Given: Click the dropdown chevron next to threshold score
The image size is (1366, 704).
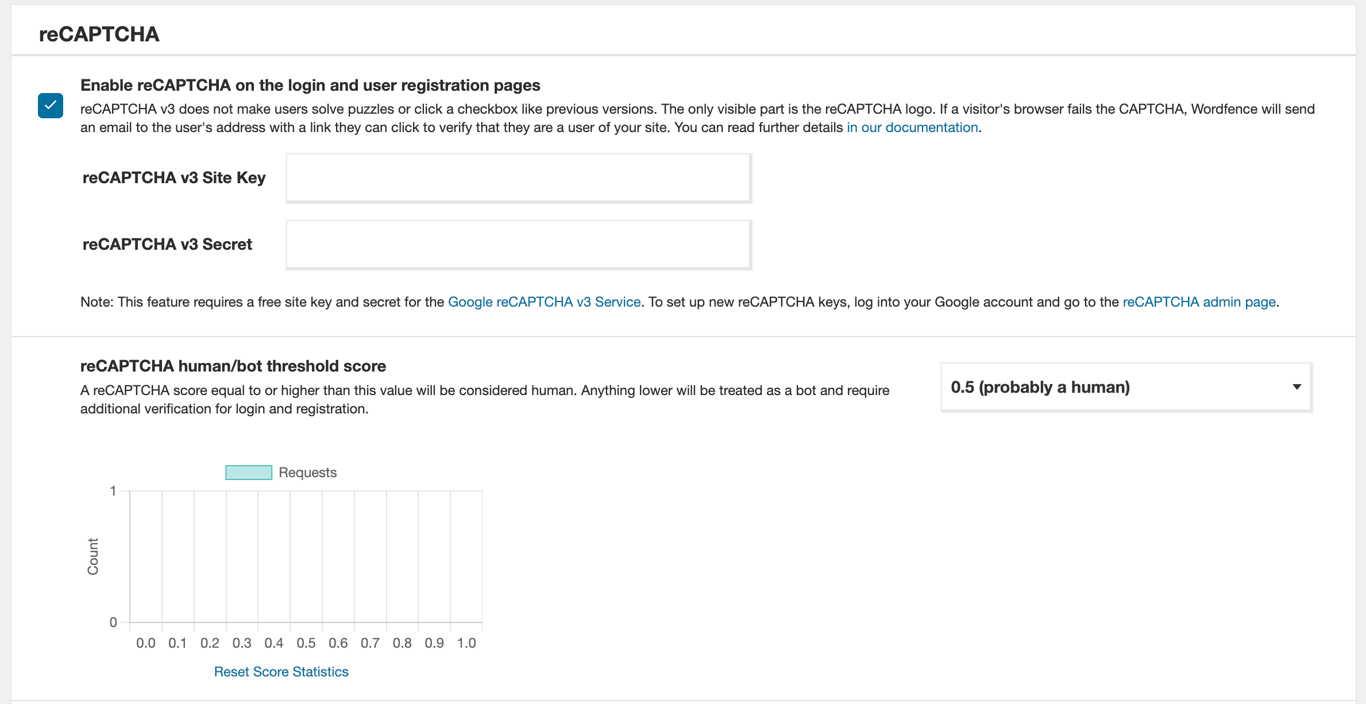Looking at the screenshot, I should pyautogui.click(x=1297, y=387).
